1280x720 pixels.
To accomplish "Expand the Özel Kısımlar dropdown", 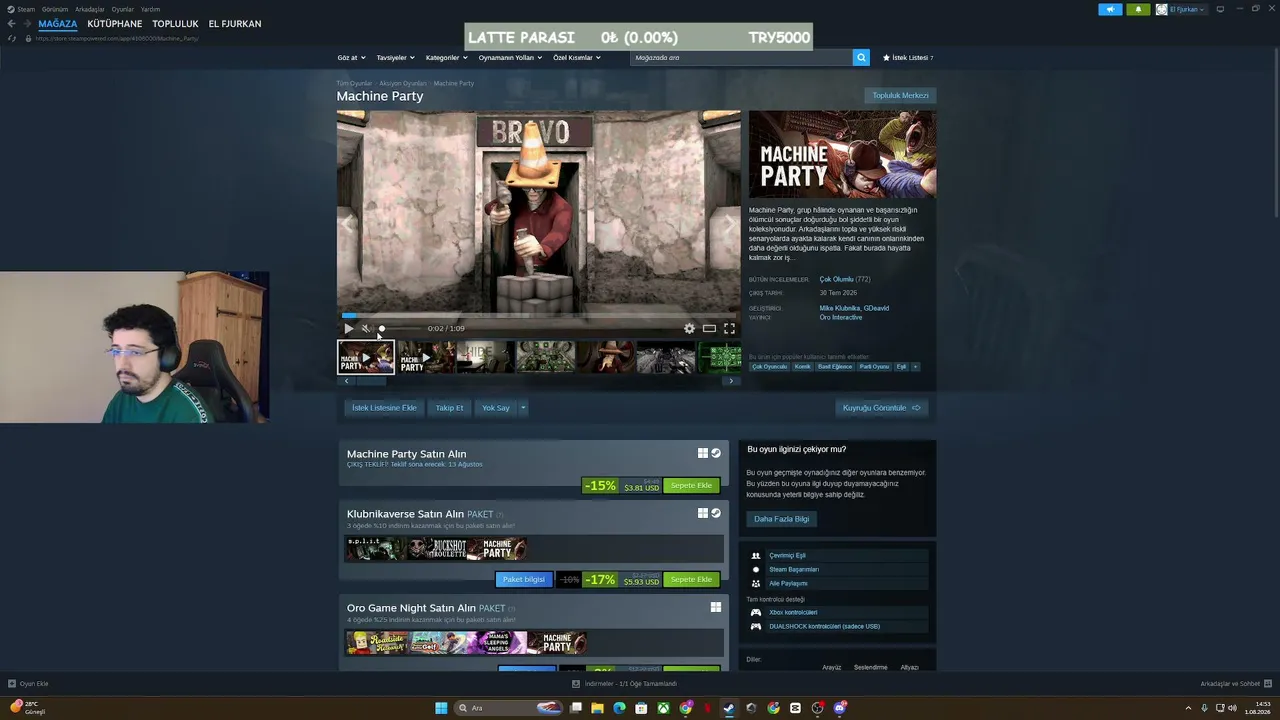I will 577,58.
